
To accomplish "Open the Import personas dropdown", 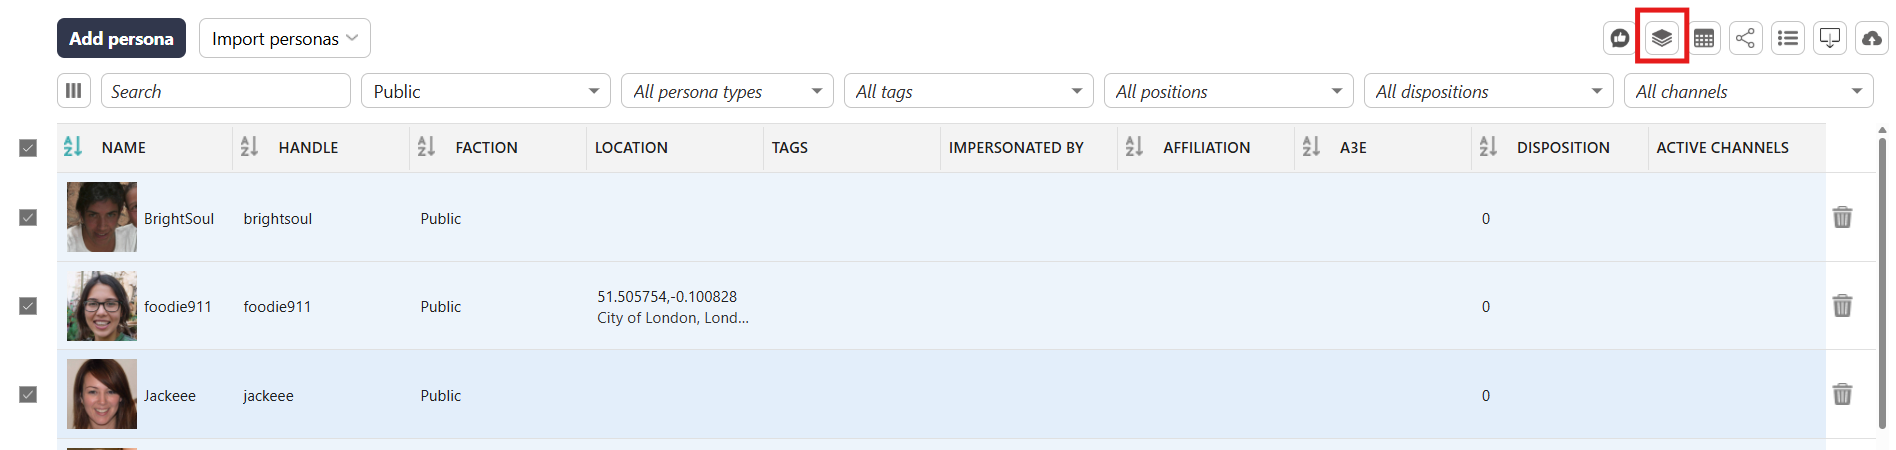I will (284, 39).
